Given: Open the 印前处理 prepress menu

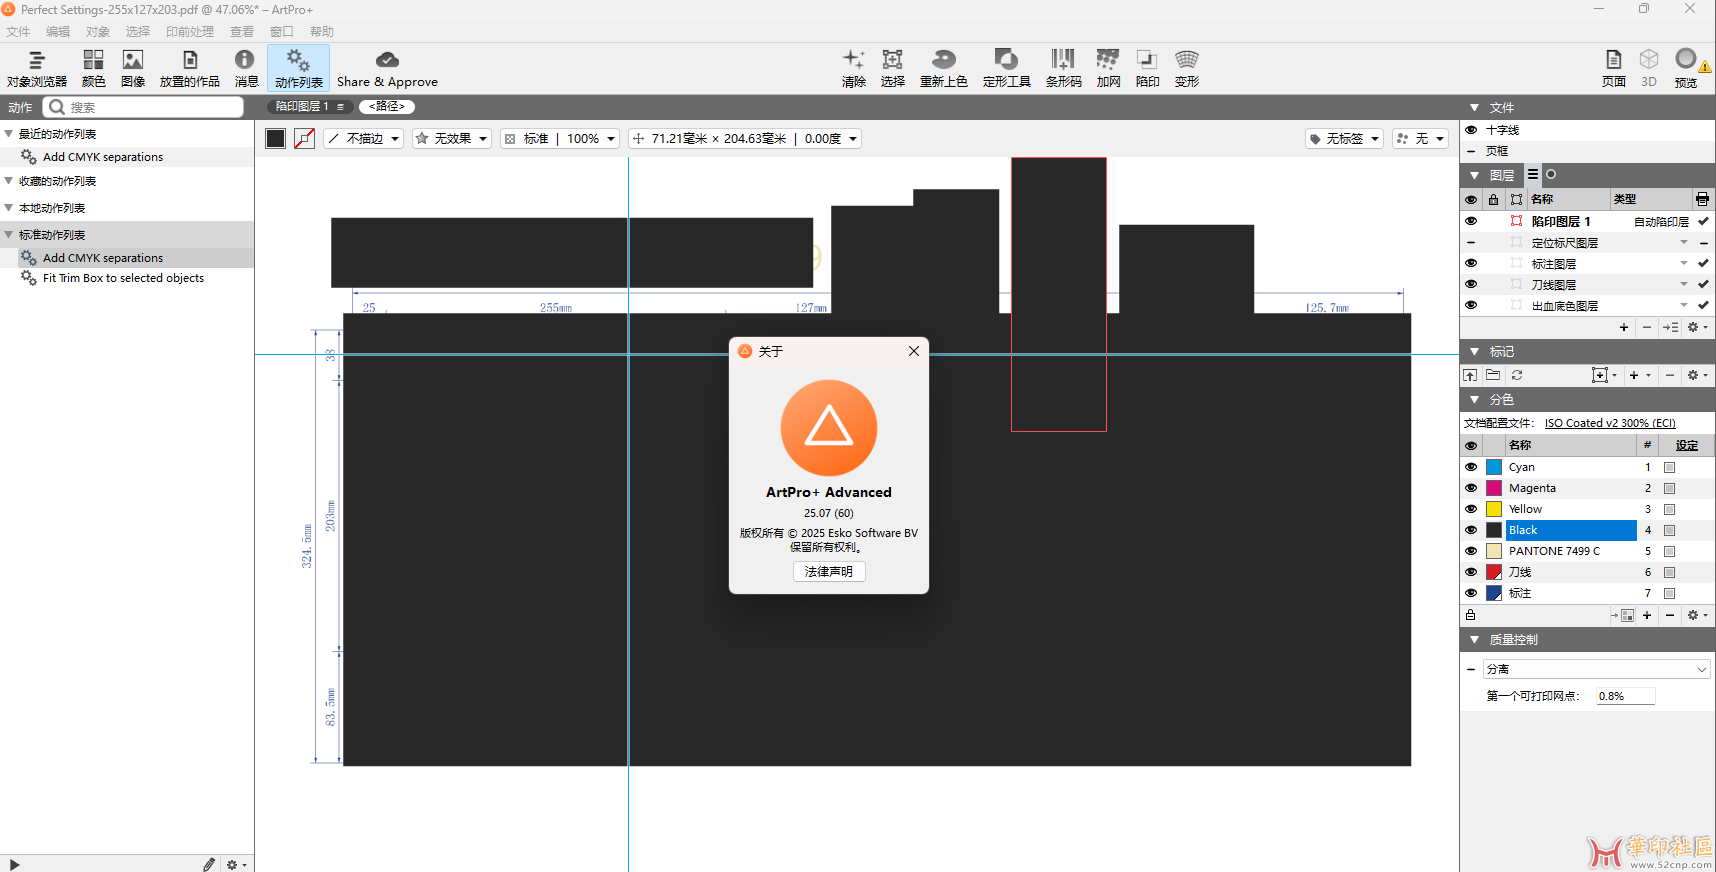Looking at the screenshot, I should [x=190, y=32].
